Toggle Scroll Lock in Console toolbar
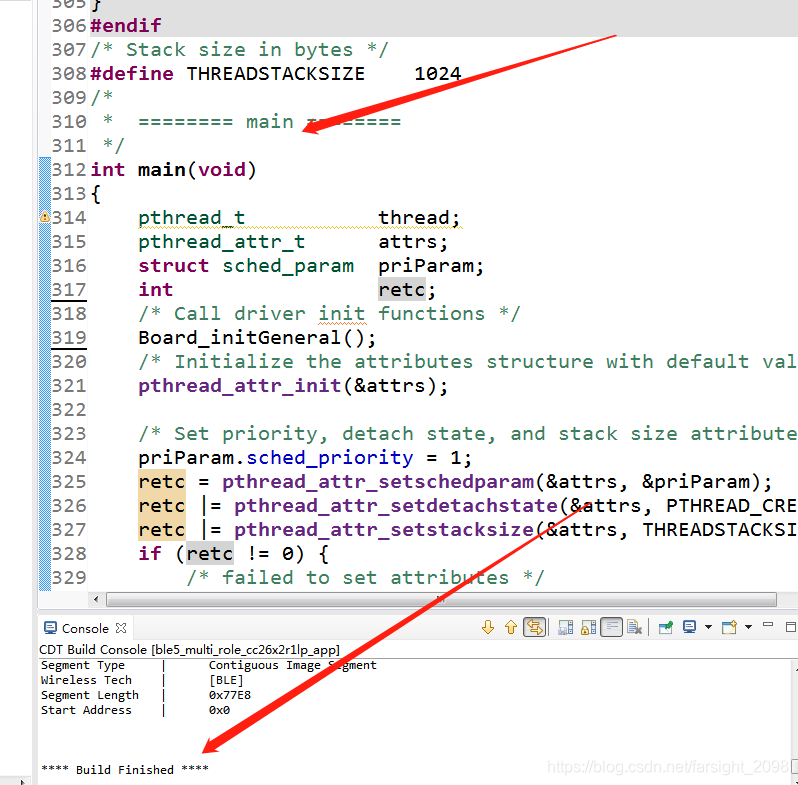This screenshot has width=798, height=785. pos(589,627)
